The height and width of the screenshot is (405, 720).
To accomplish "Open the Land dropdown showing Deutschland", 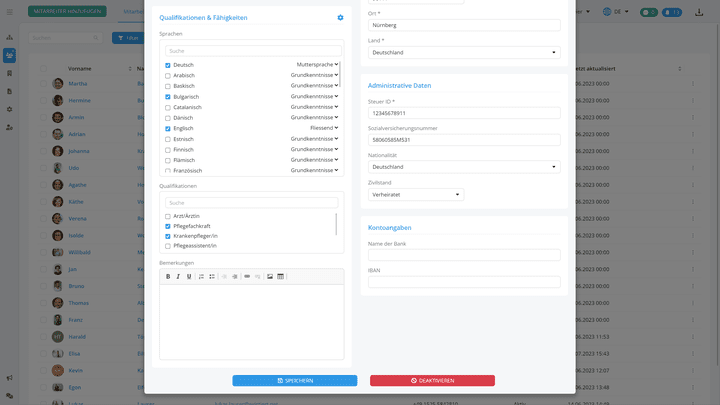I will 464,52.
